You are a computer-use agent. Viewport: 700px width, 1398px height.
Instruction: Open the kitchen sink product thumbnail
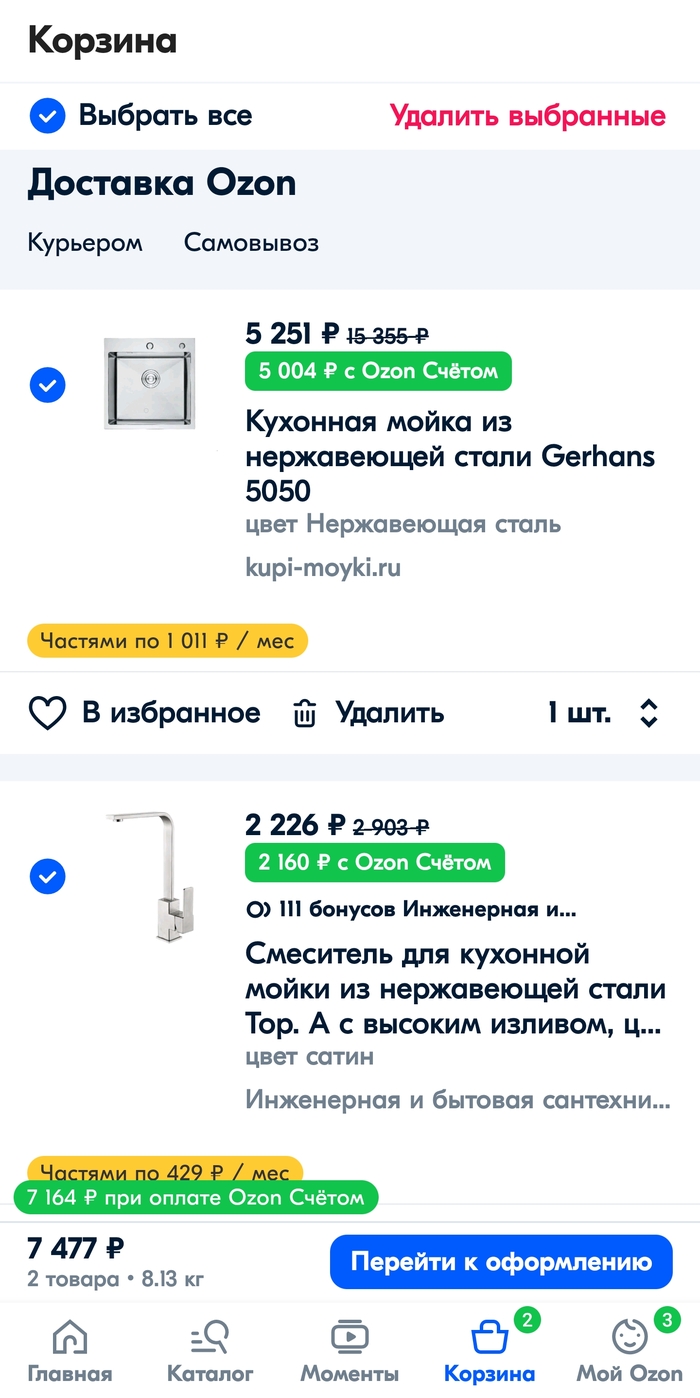pyautogui.click(x=150, y=385)
